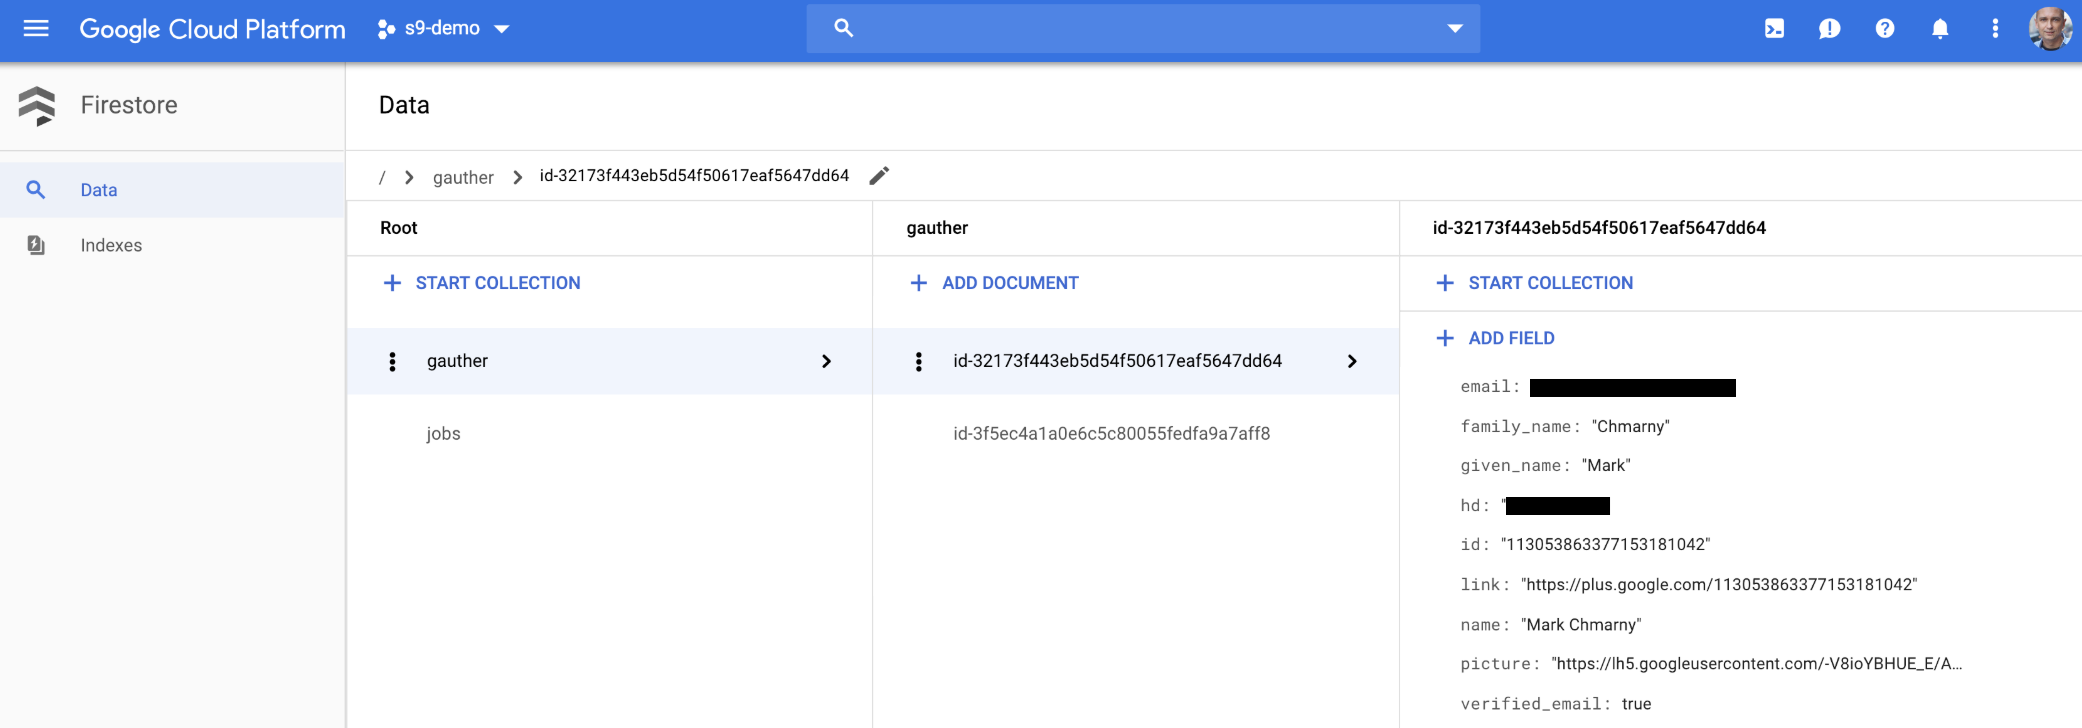2082x728 pixels.
Task: Open the hamburger navigation menu
Action: (36, 28)
